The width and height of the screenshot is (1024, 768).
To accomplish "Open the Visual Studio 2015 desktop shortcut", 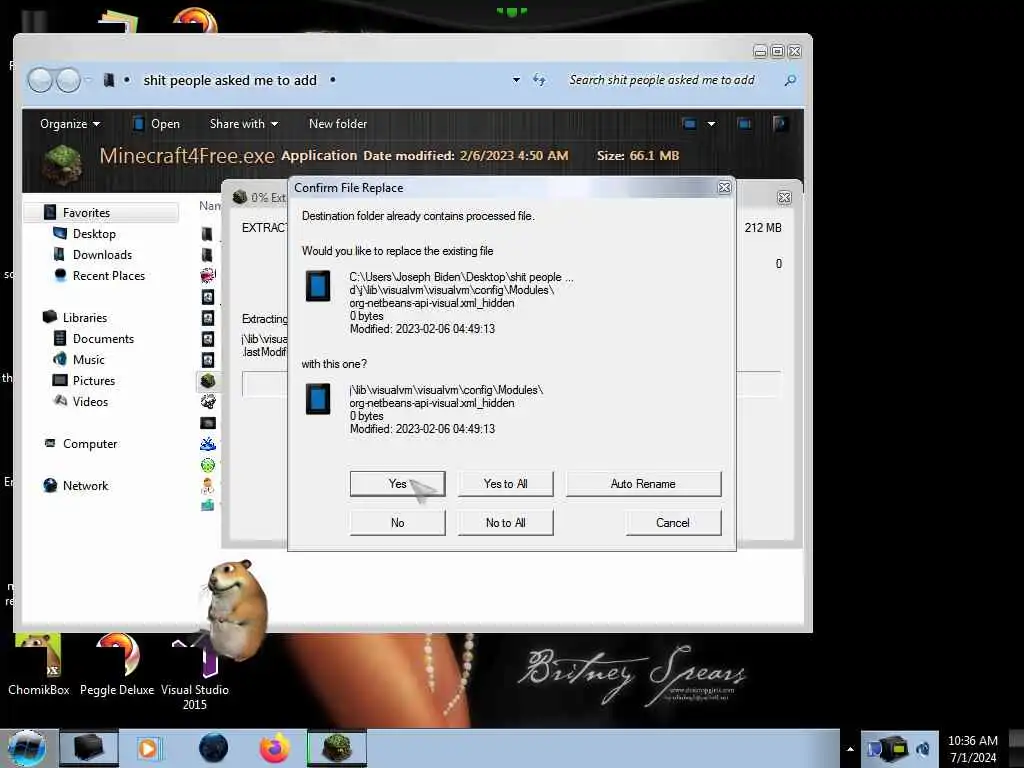I will coord(195,673).
